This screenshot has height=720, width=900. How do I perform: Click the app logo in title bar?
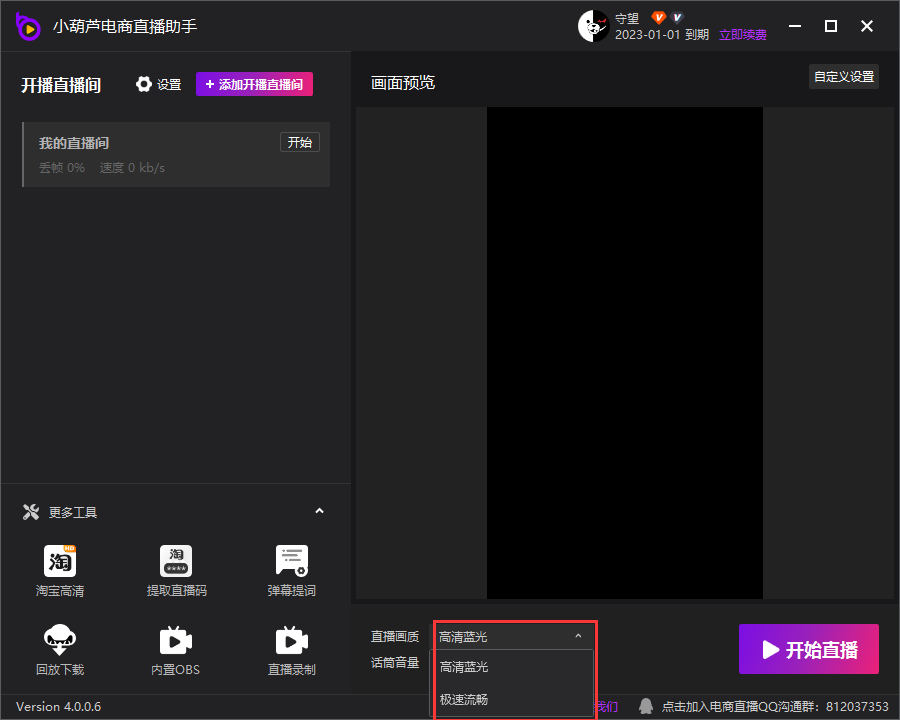28,26
